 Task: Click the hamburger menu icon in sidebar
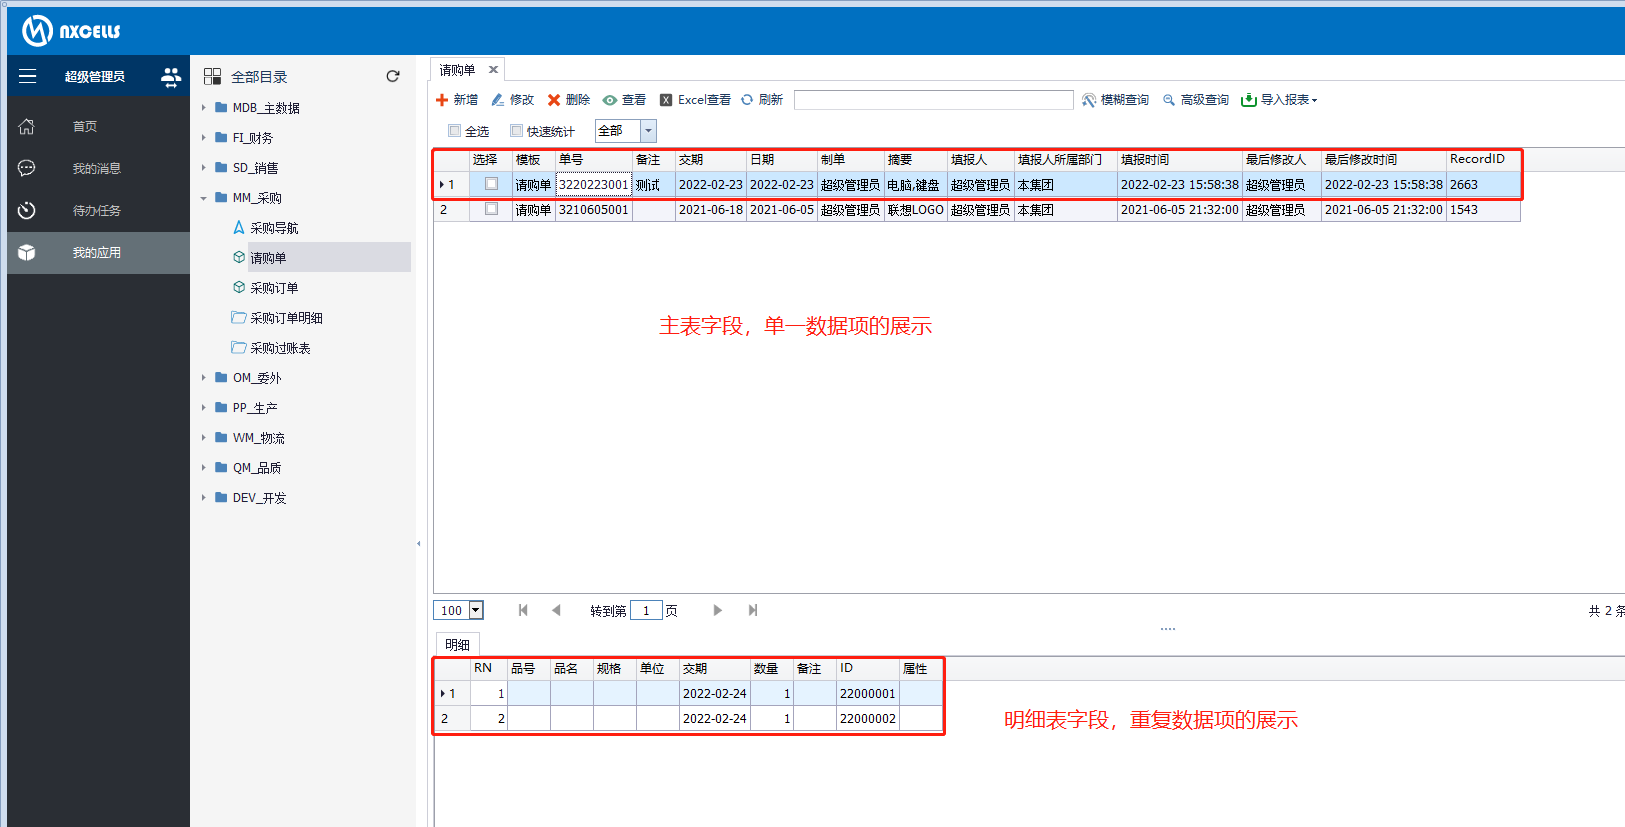27,76
